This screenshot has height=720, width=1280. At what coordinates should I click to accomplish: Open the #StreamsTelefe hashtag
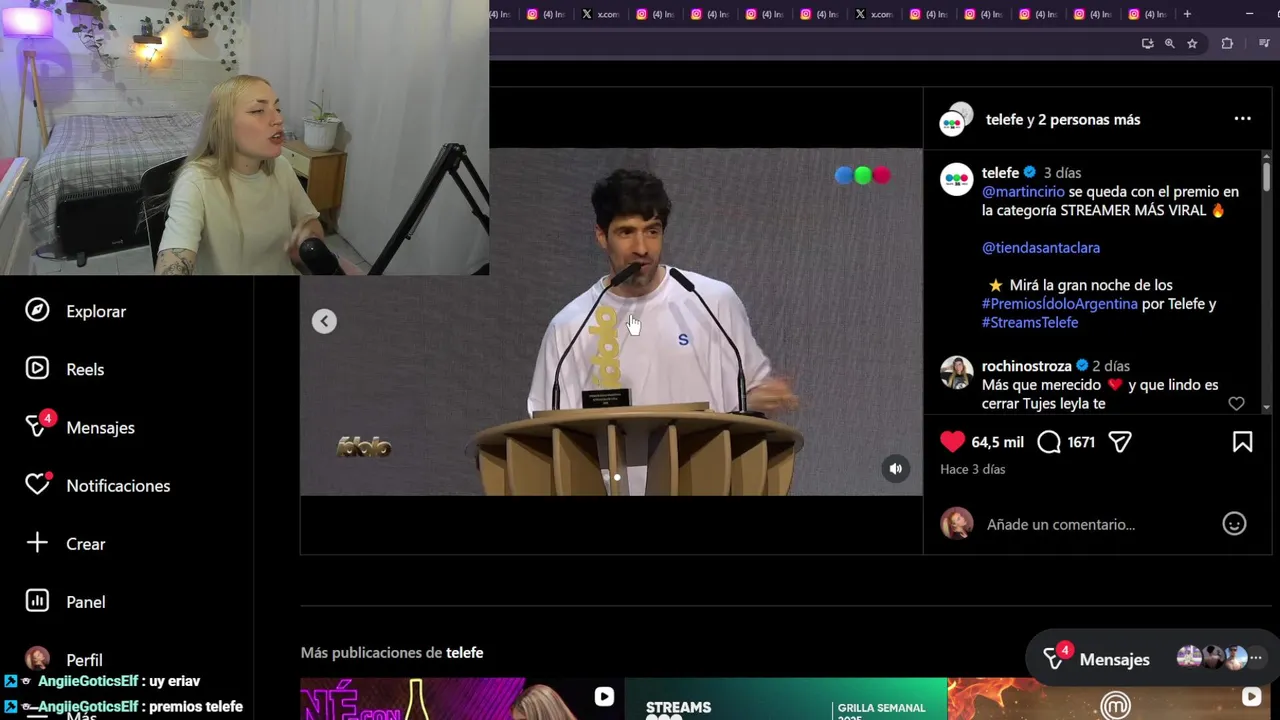1030,322
